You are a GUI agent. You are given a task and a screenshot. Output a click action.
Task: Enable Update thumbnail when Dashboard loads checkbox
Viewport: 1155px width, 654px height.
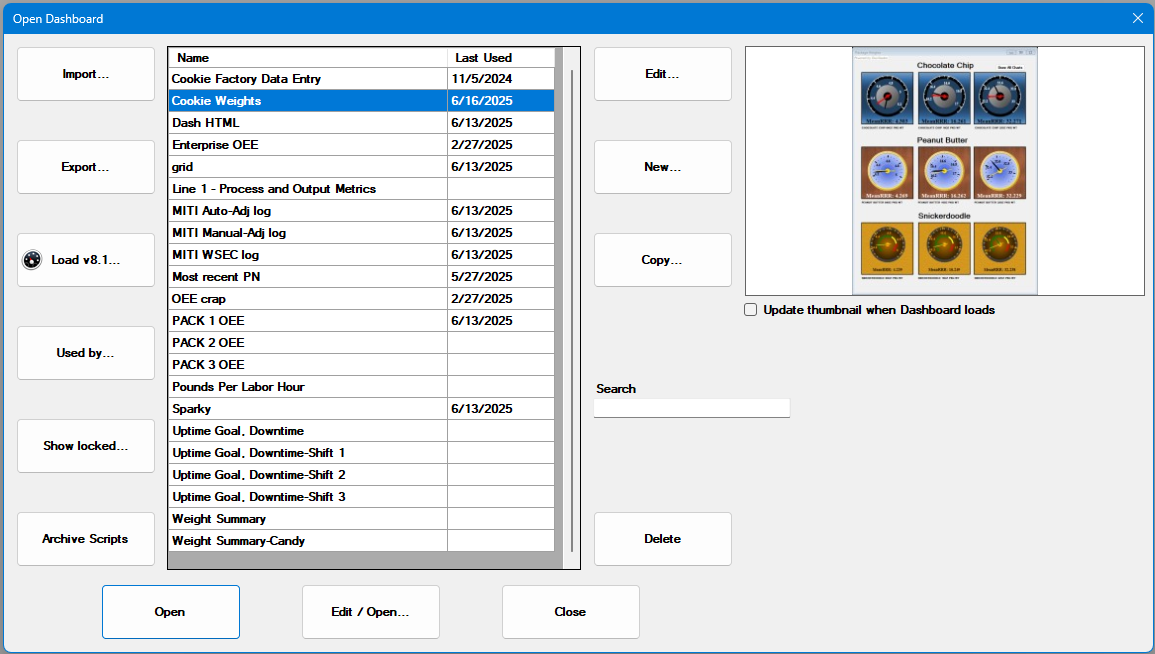point(751,310)
